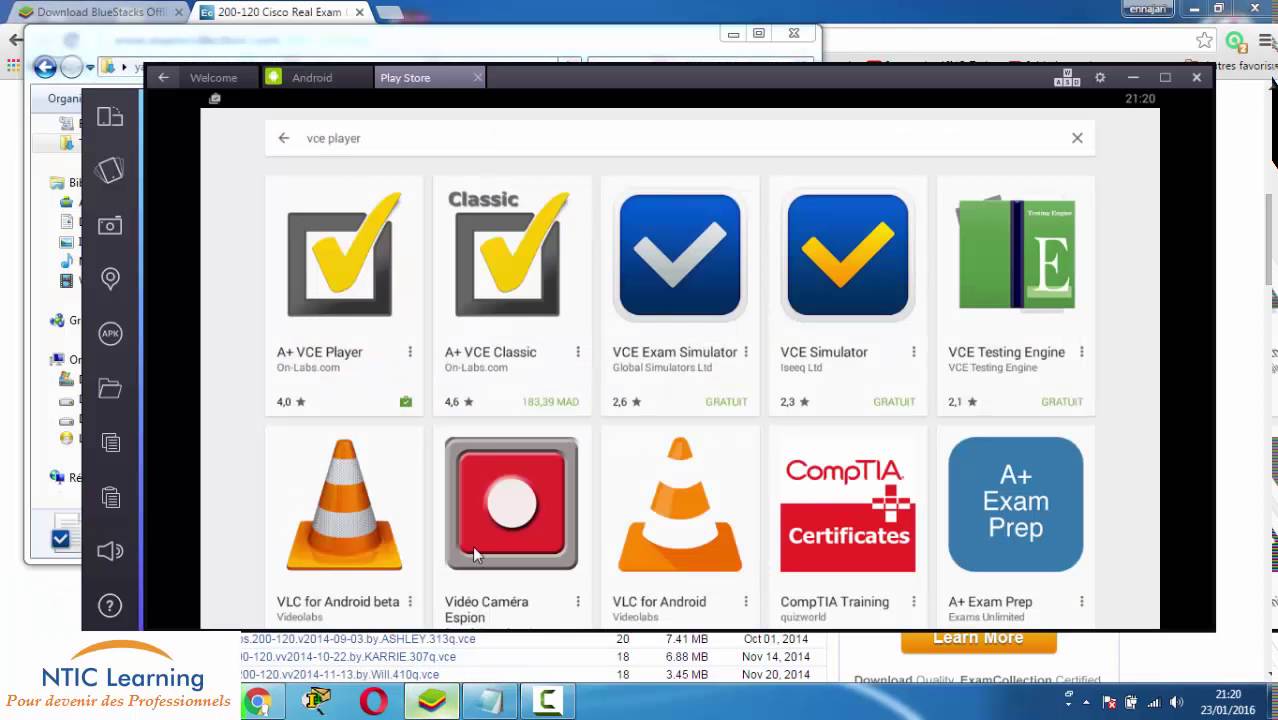
Task: Open the VCE Exam Simulator app icon
Action: [680, 256]
